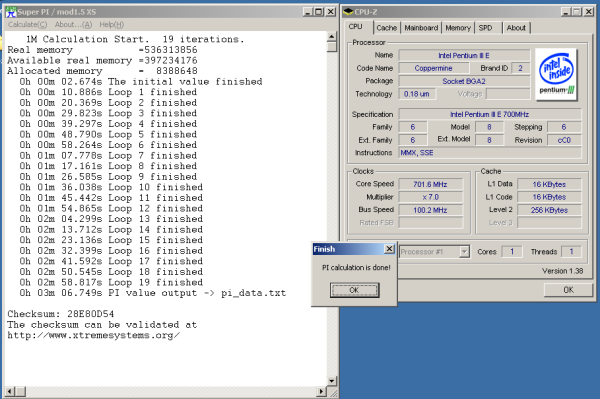Switch to the Cache tab in CPU-Z
This screenshot has width=600, height=399.
tap(386, 28)
